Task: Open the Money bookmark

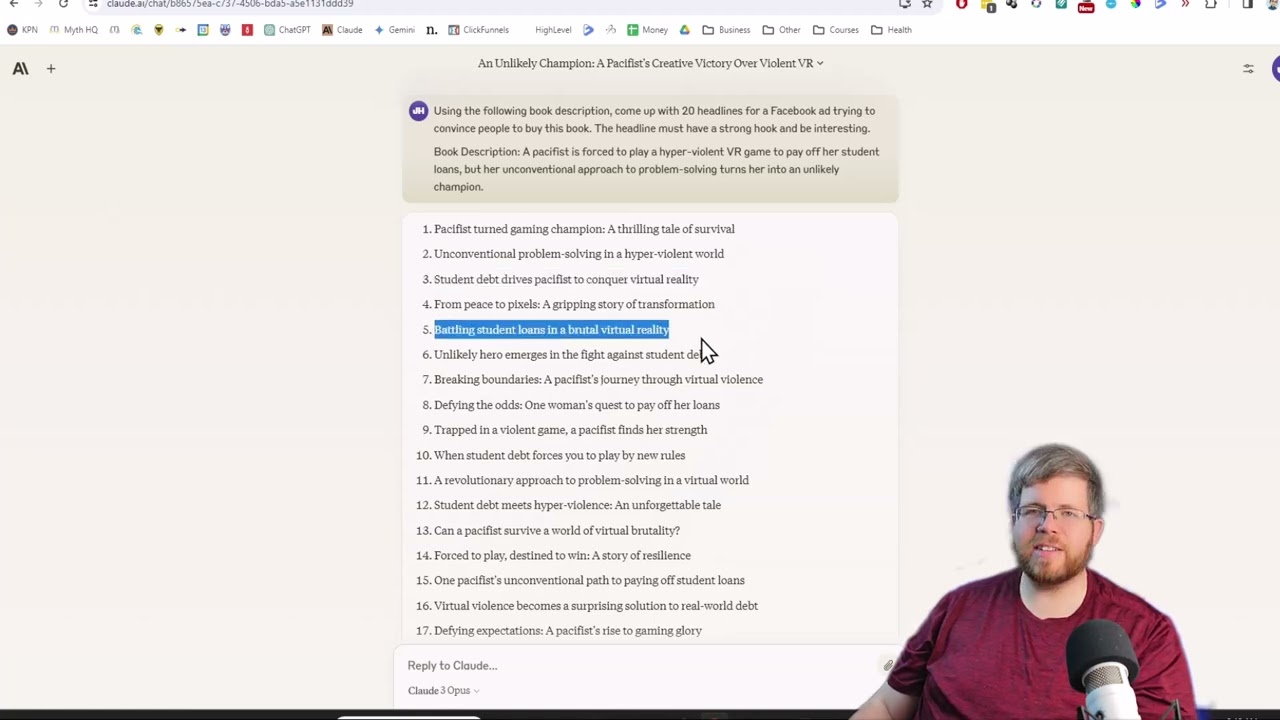Action: coord(647,30)
